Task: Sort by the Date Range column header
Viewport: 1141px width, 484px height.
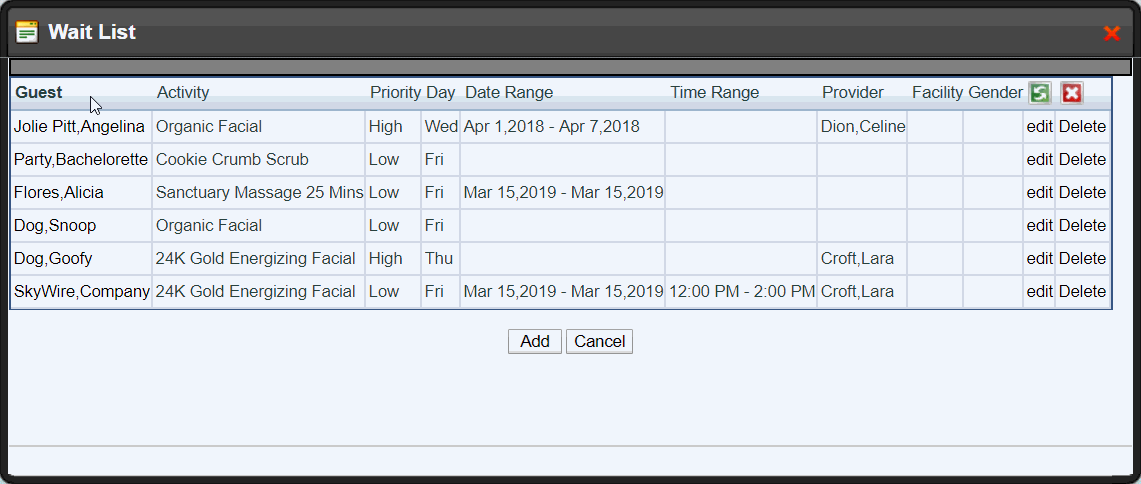Action: 509,92
